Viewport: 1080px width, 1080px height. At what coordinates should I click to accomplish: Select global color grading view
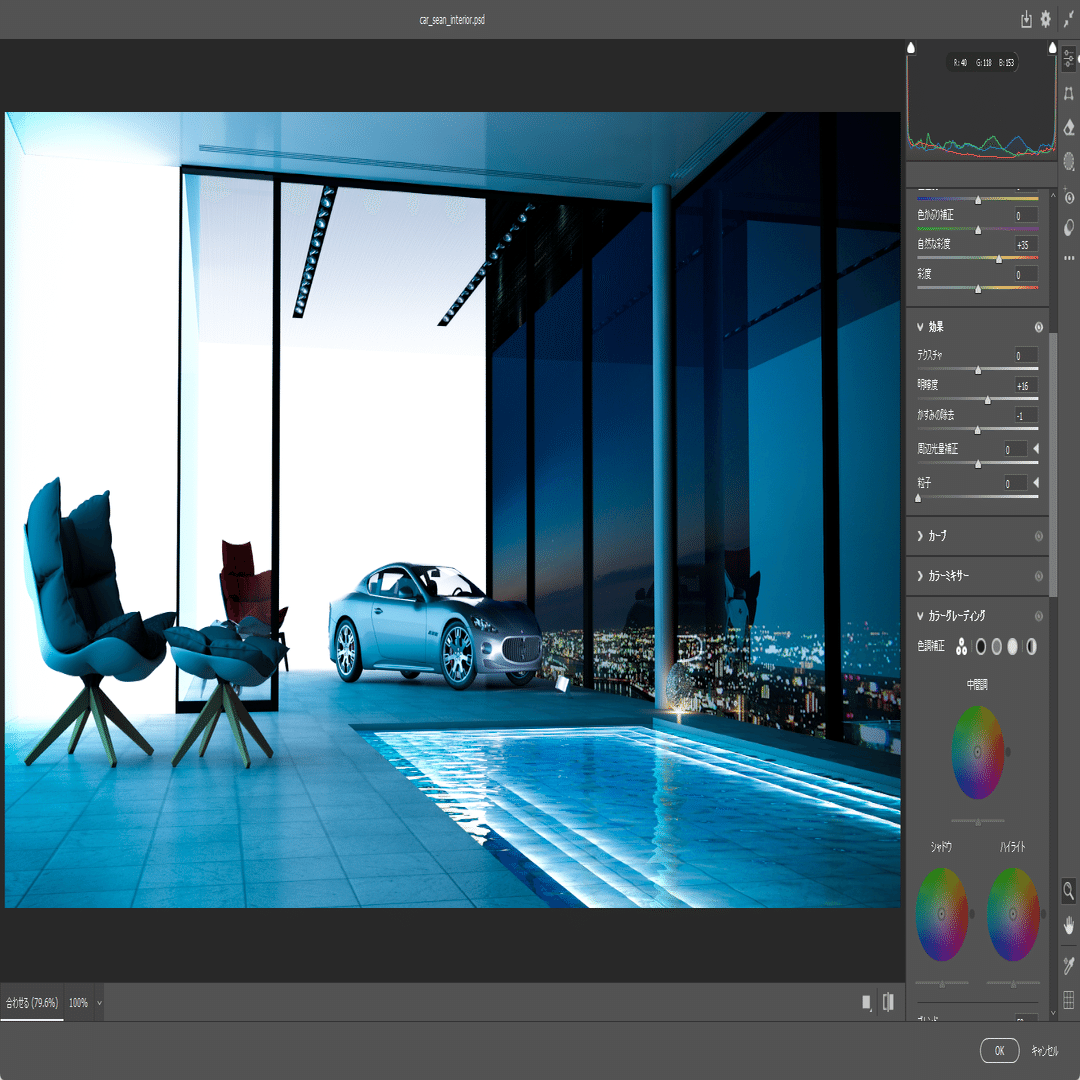[x=1031, y=646]
